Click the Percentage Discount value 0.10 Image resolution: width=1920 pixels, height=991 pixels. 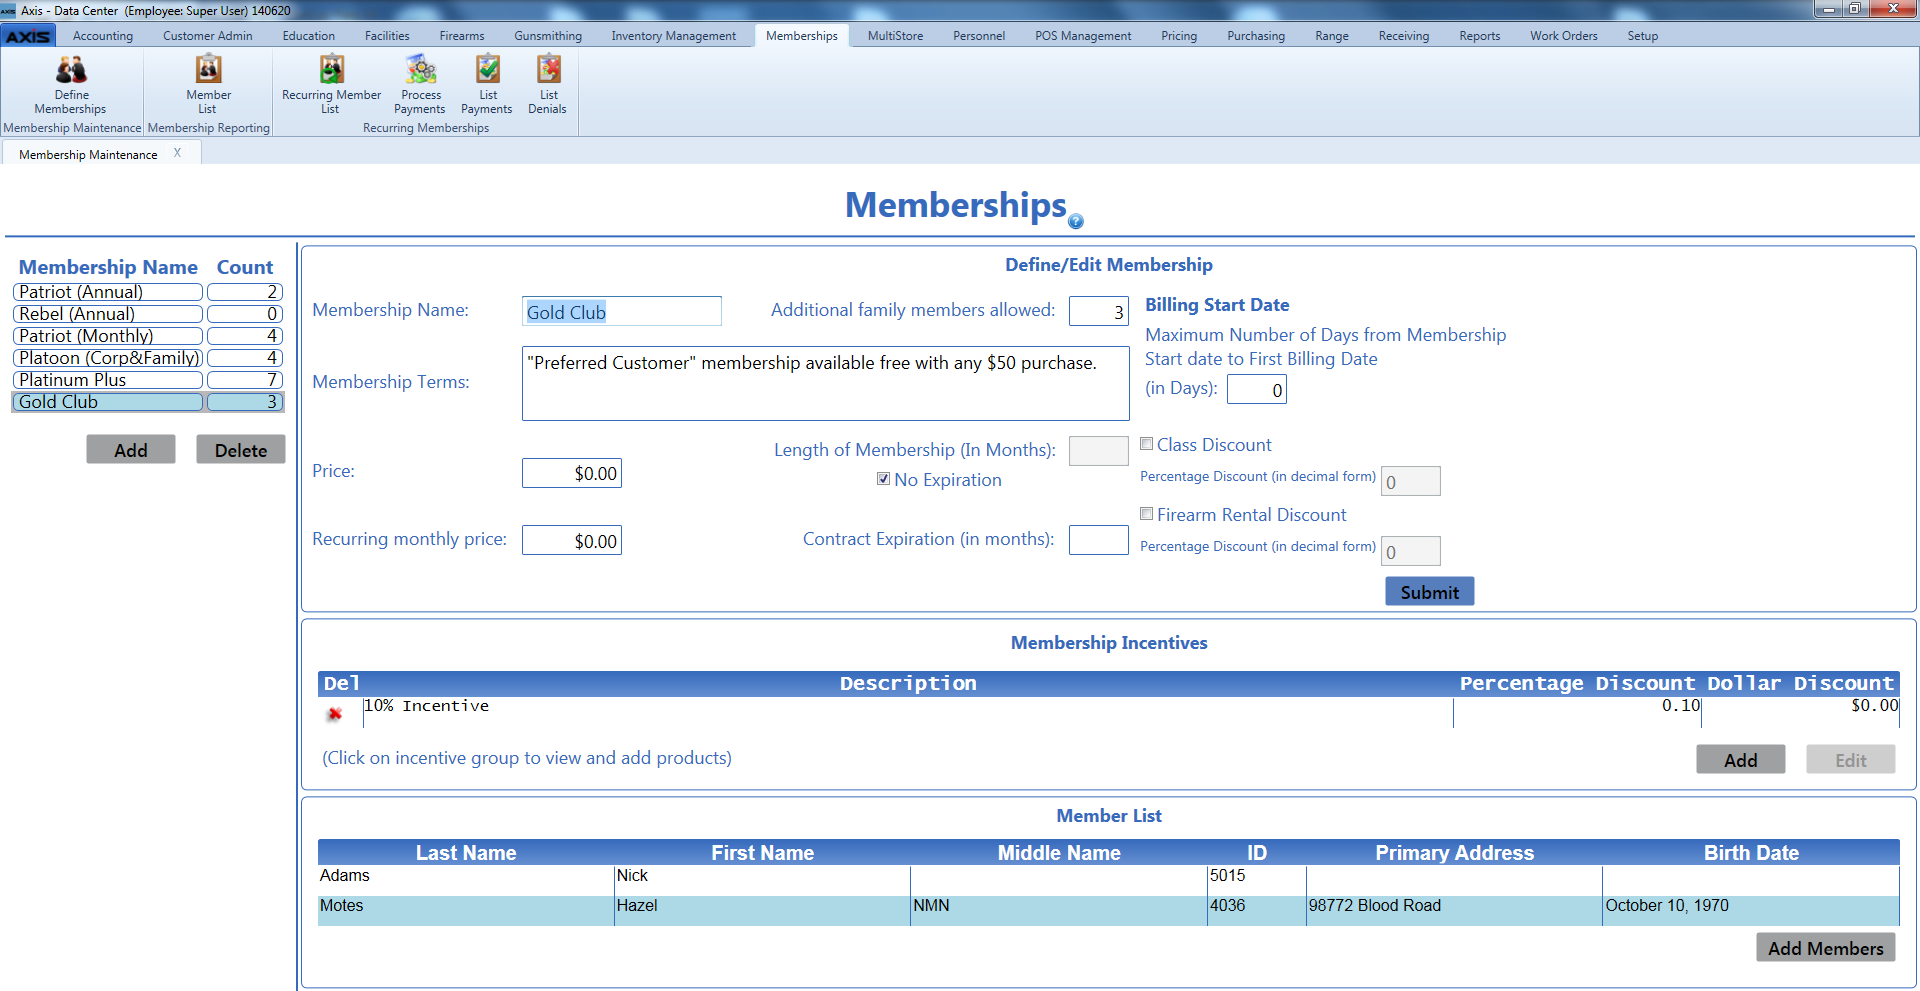(x=1681, y=706)
